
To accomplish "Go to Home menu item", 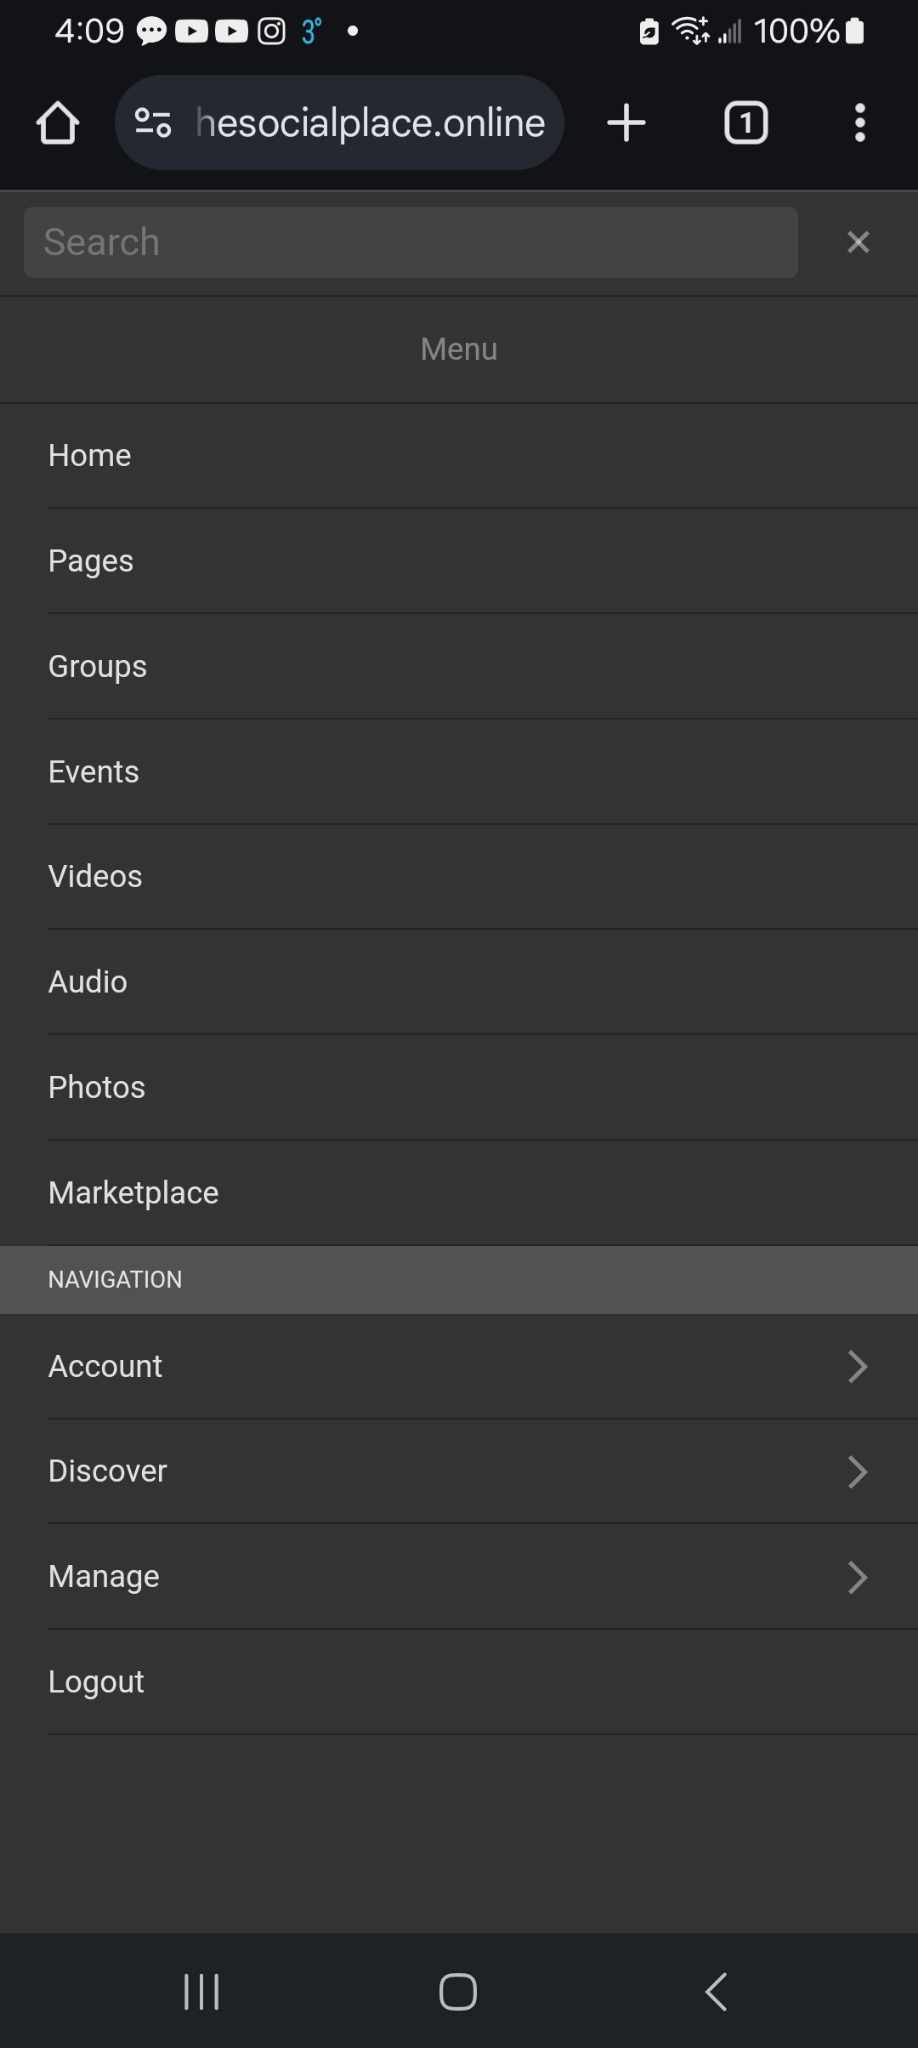I will 90,456.
